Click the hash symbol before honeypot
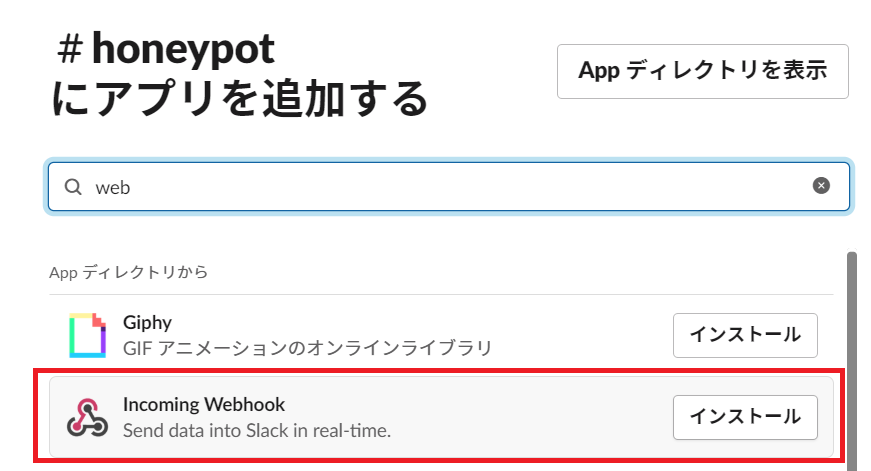The image size is (871, 471). 70,47
